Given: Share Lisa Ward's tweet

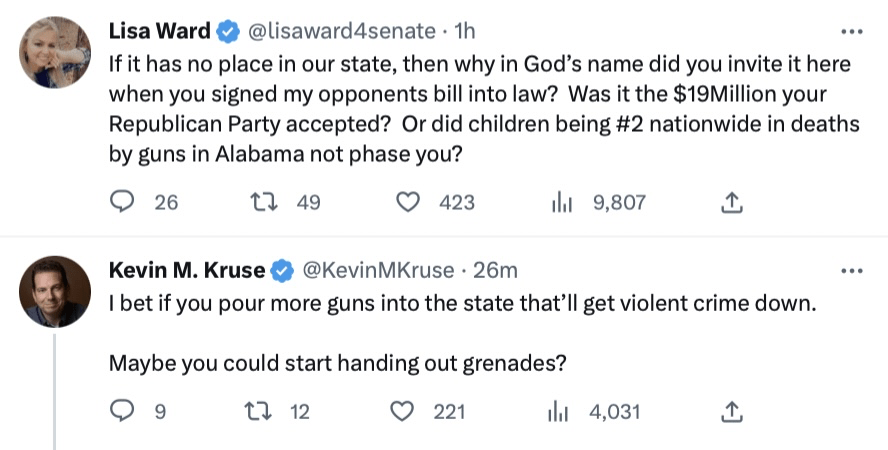Looking at the screenshot, I should [x=731, y=202].
